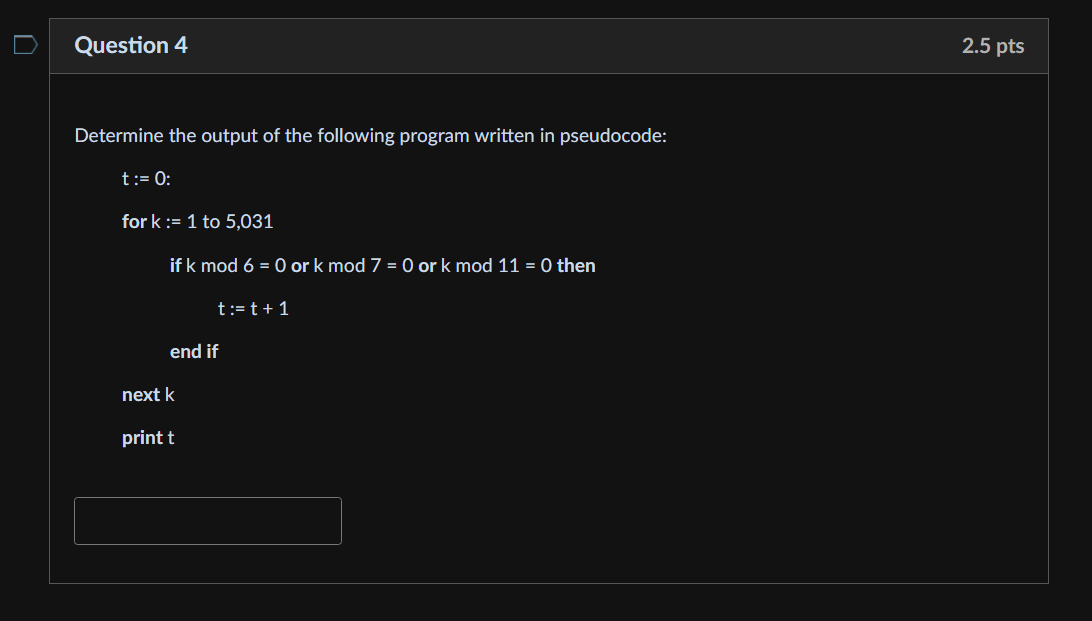Click the next k statement
Viewport: 1092px width, 621px height.
click(x=147, y=394)
